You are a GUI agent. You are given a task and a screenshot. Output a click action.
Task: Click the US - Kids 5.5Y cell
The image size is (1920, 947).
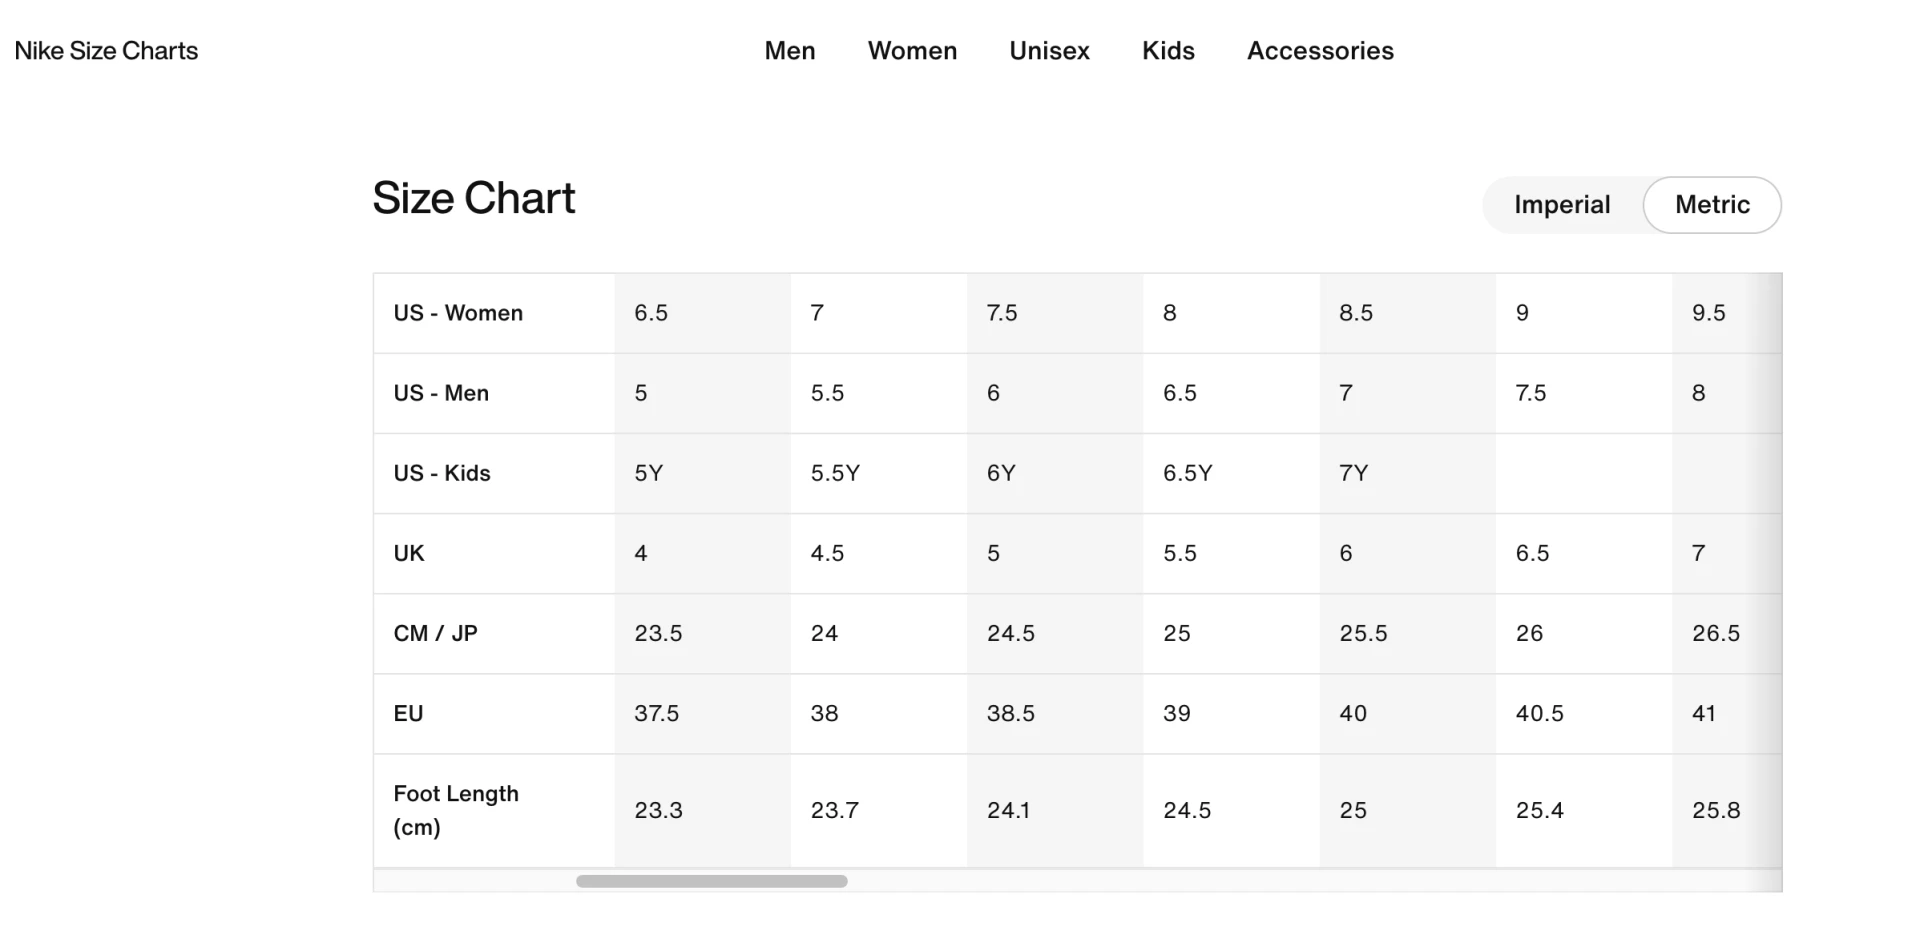tap(879, 473)
